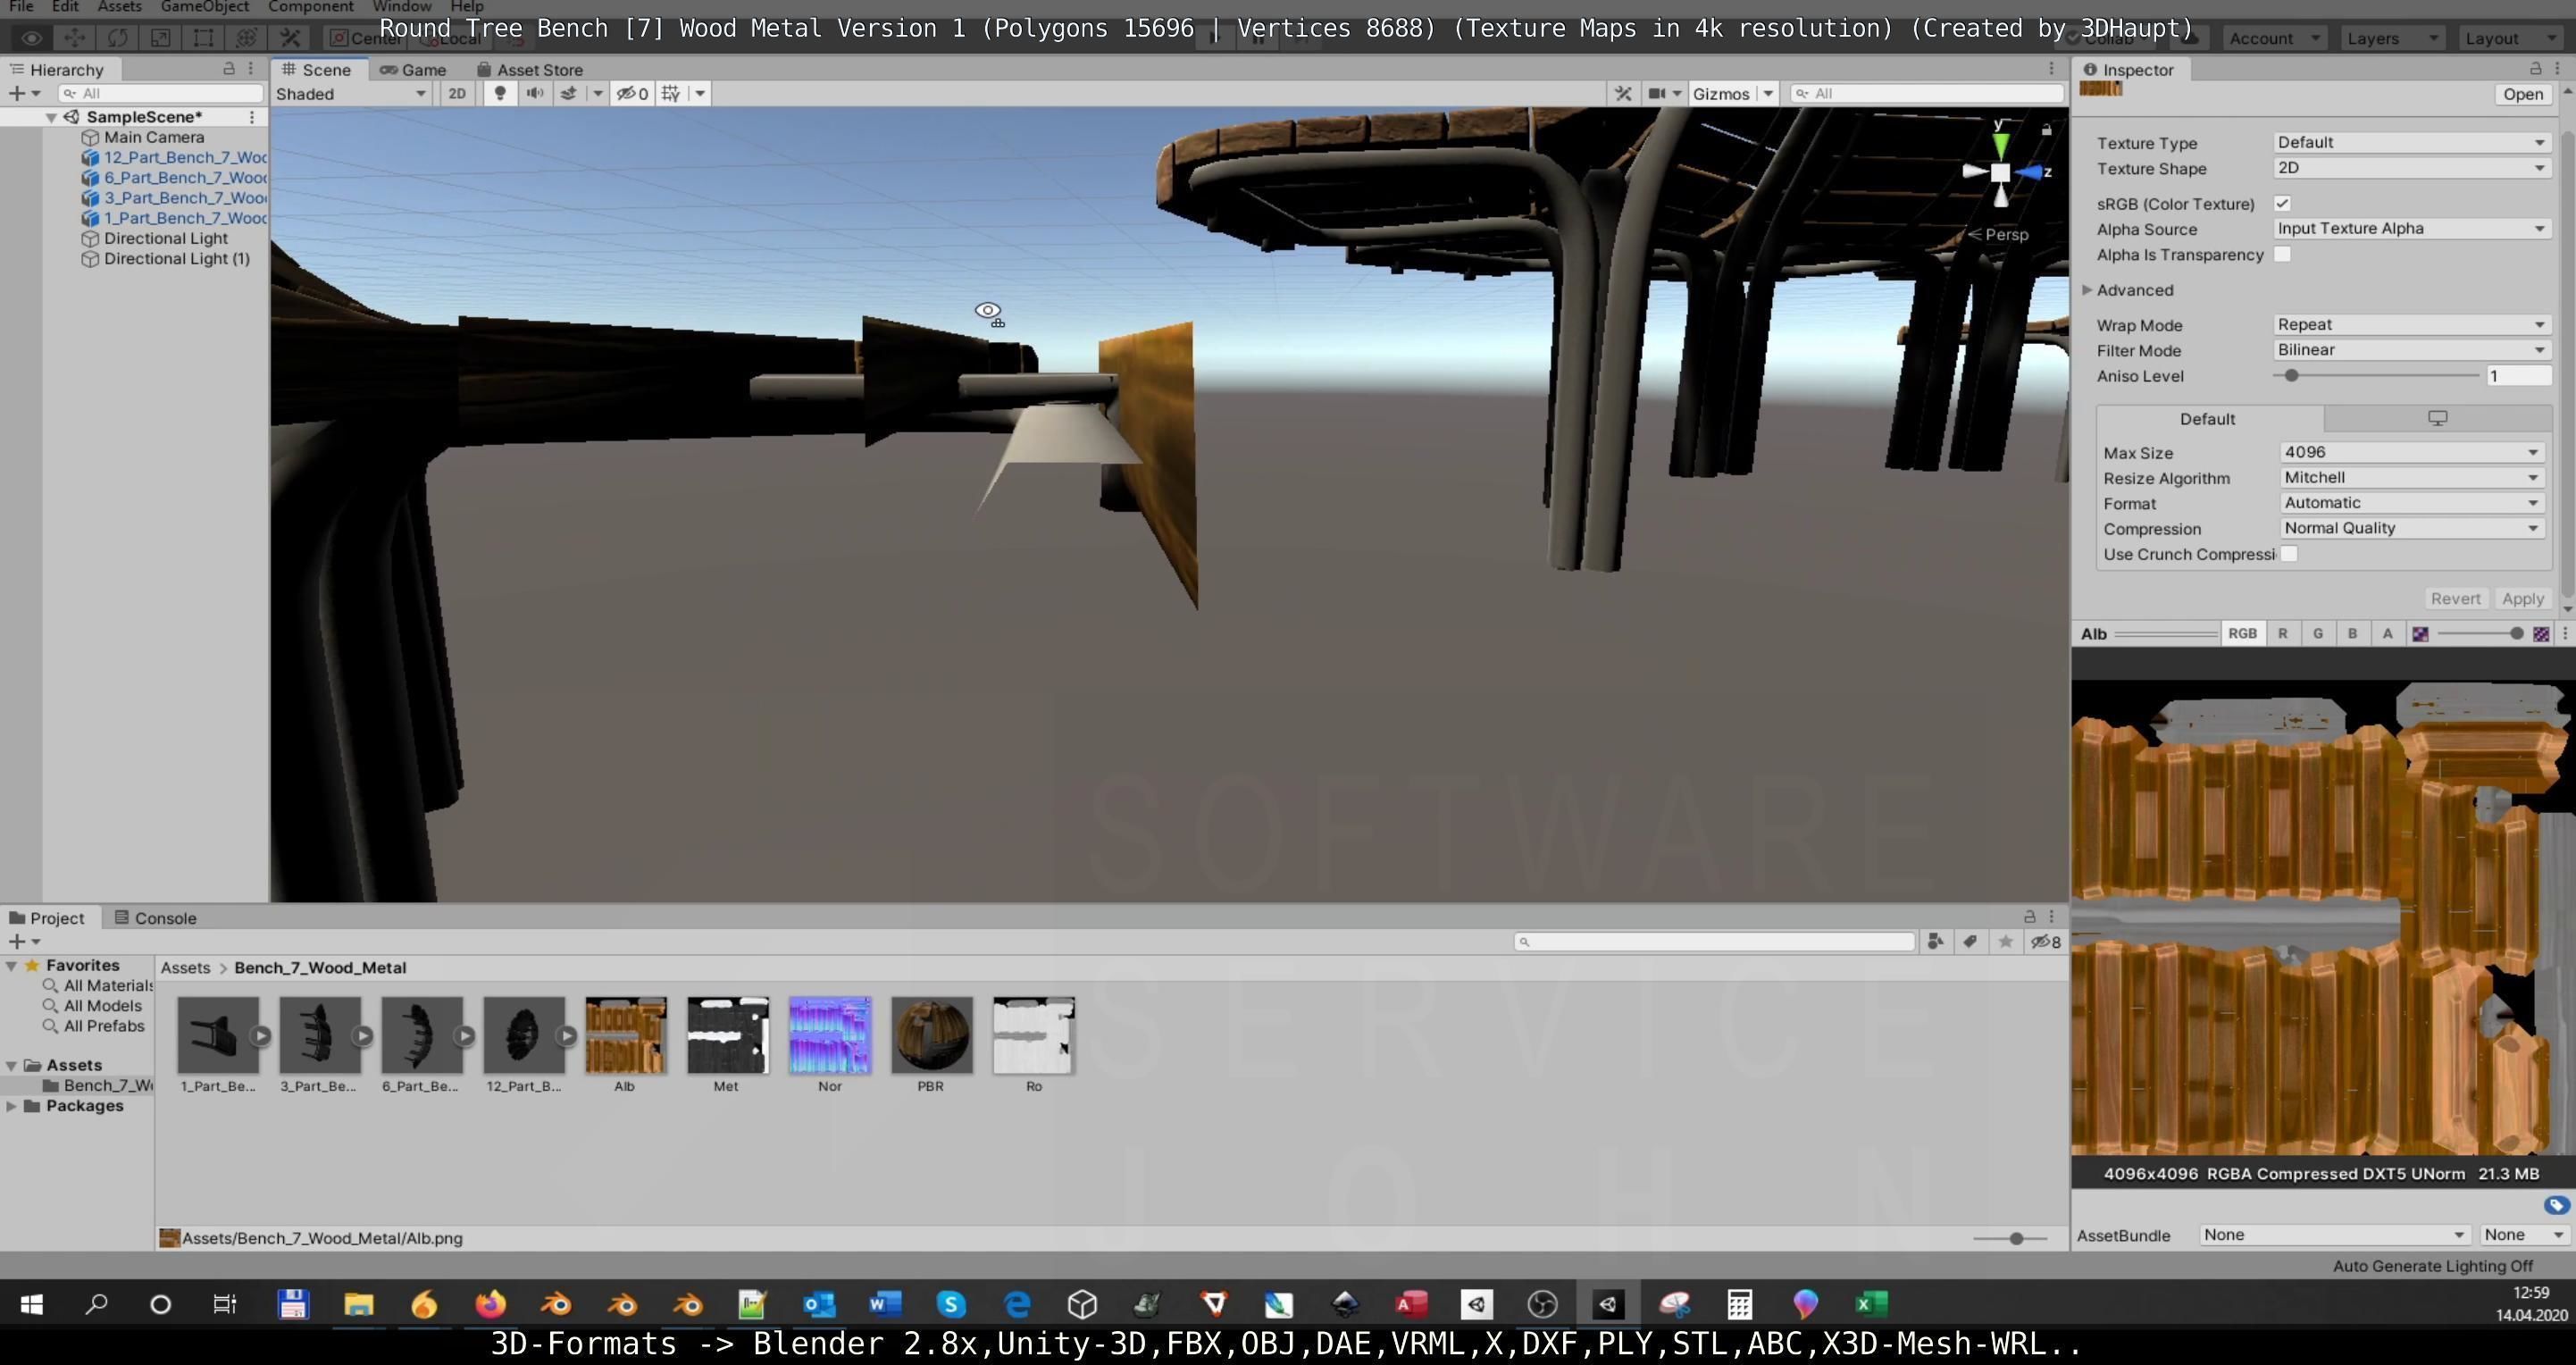The width and height of the screenshot is (2576, 1365).
Task: Switch to the Game tab
Action: tap(414, 69)
